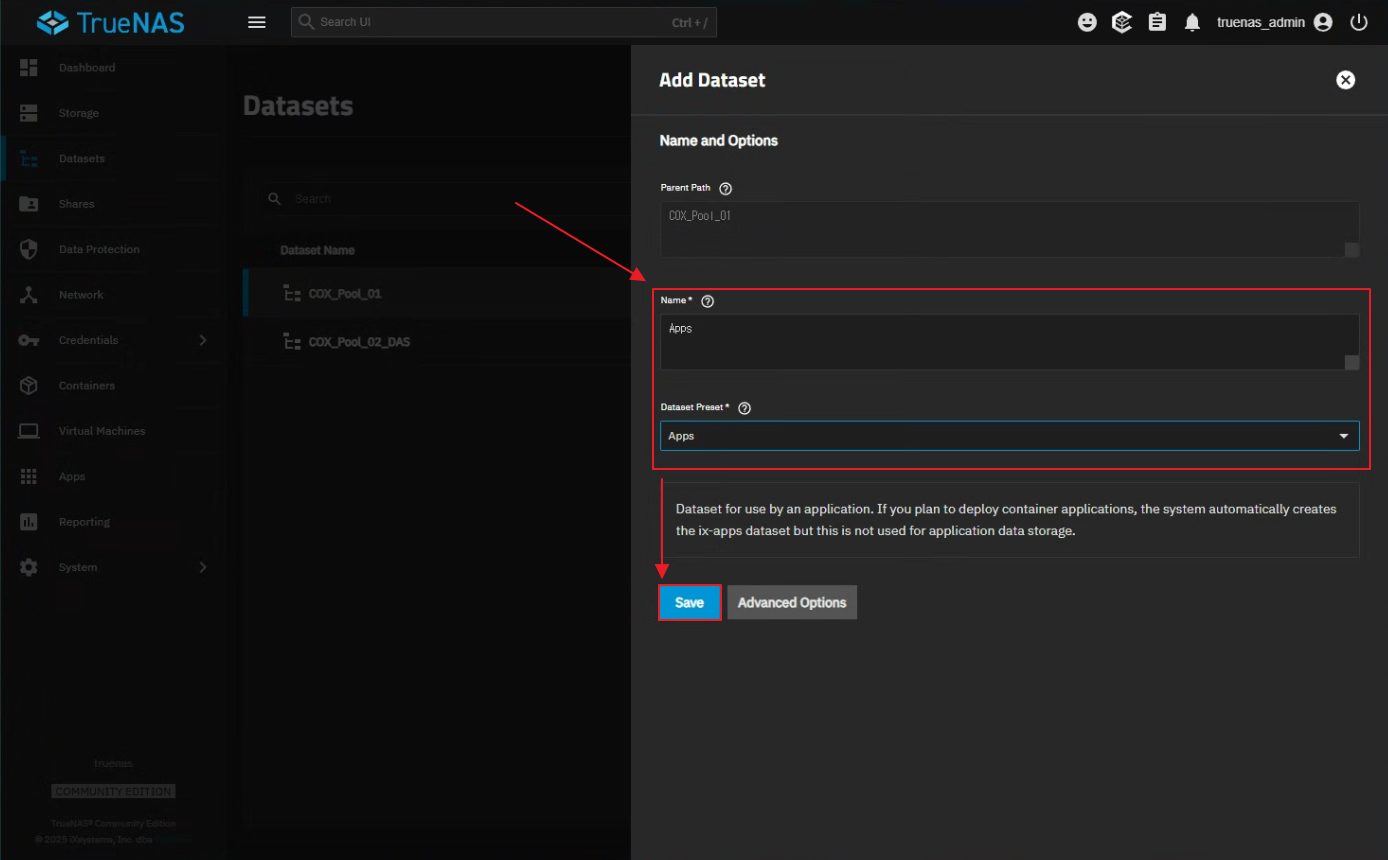The height and width of the screenshot is (860, 1388).
Task: Click the Virtual Machines laptop icon
Action: coord(28,431)
